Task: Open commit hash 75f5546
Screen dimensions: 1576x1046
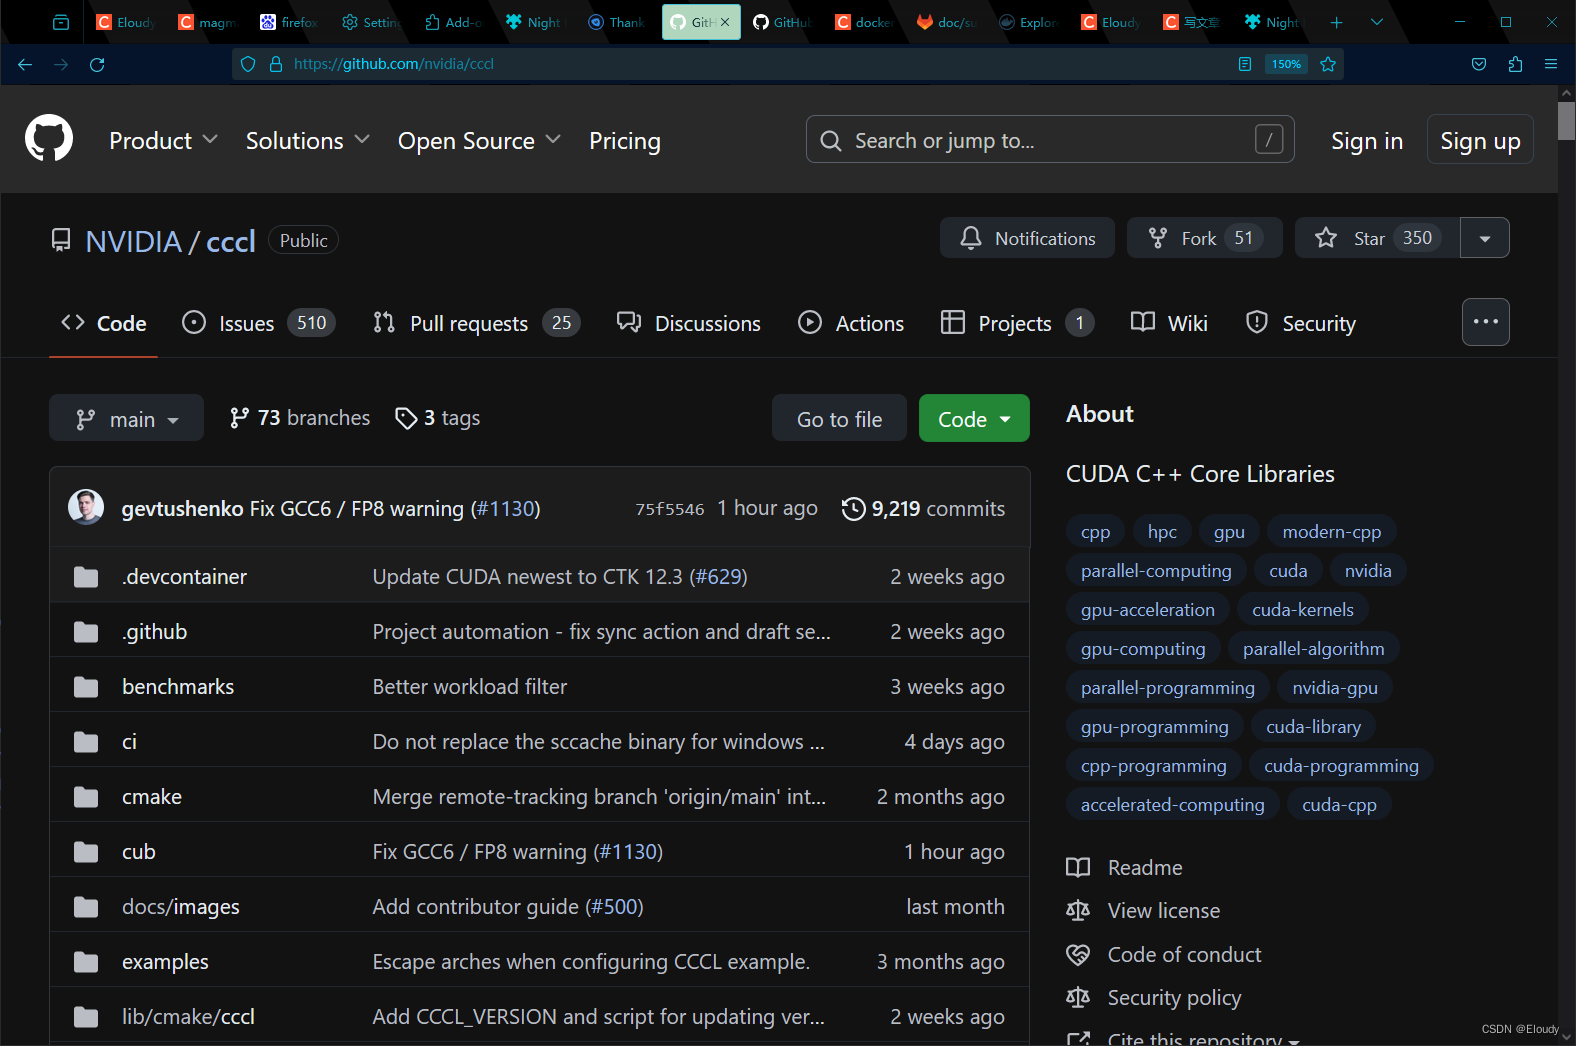Action: pos(670,509)
